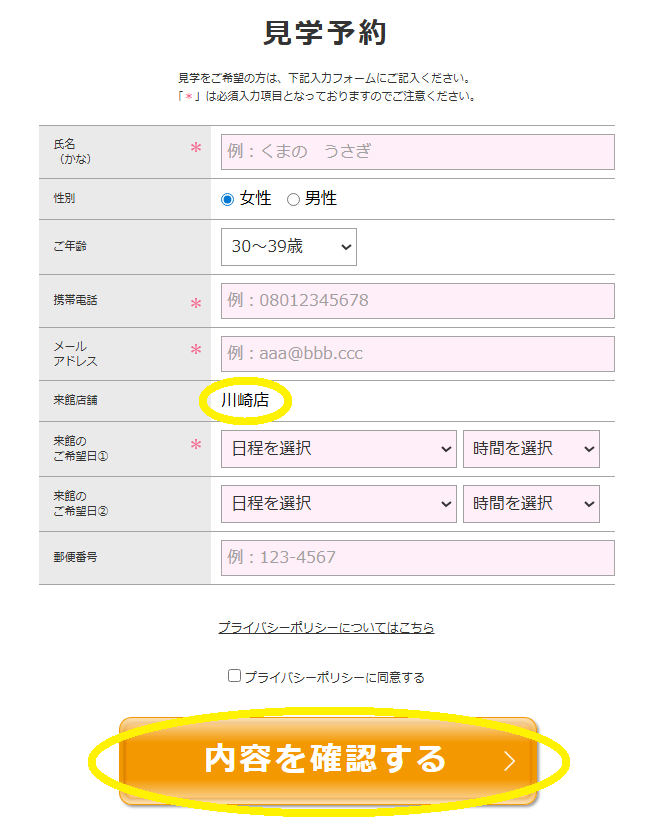The image size is (649, 824).
Task: Click the 郵便番号 input field
Action: tap(417, 558)
